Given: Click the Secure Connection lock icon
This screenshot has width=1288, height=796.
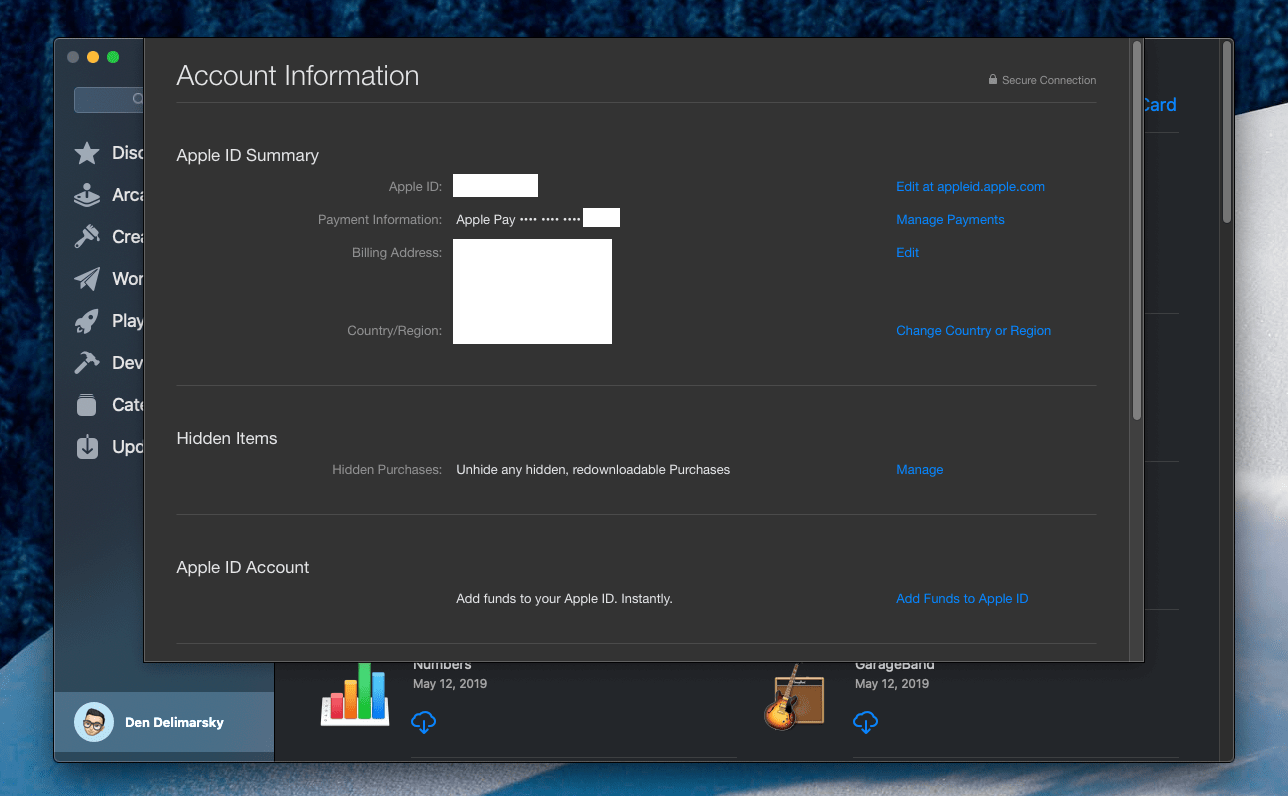Looking at the screenshot, I should pos(993,80).
